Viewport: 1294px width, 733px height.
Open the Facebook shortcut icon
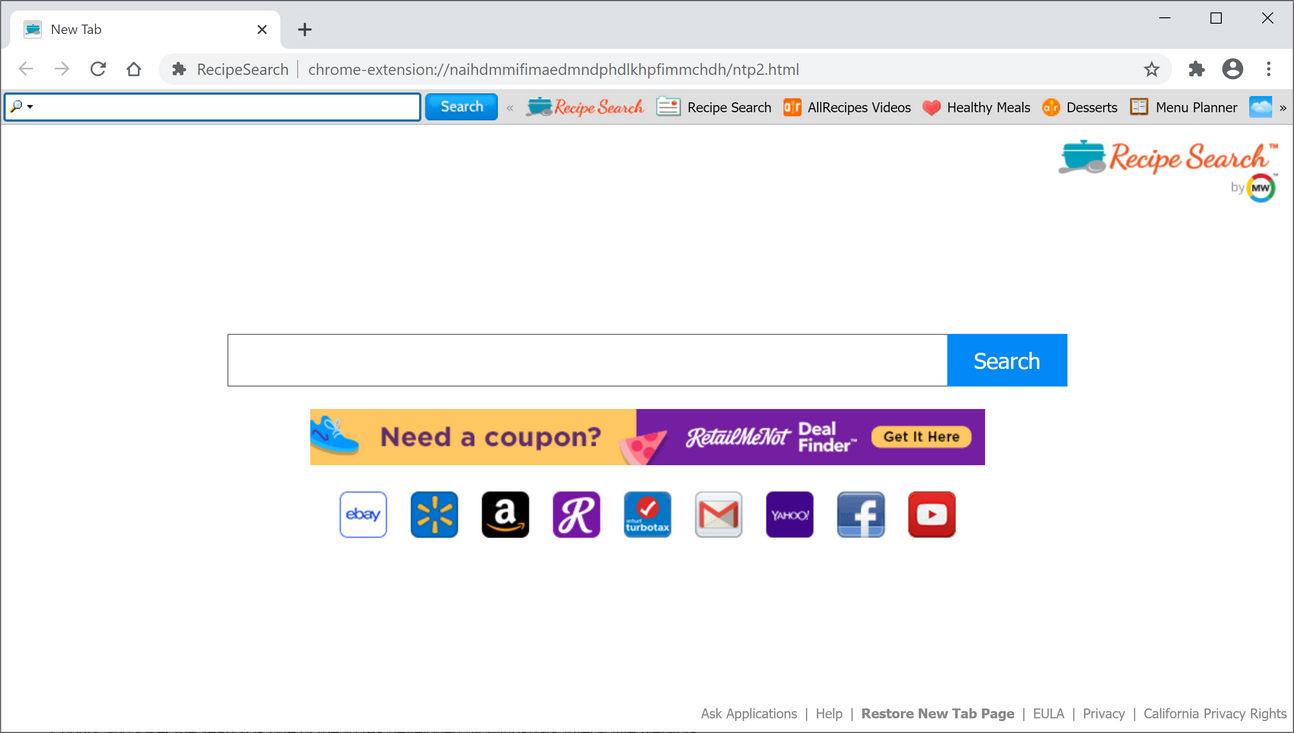[860, 514]
